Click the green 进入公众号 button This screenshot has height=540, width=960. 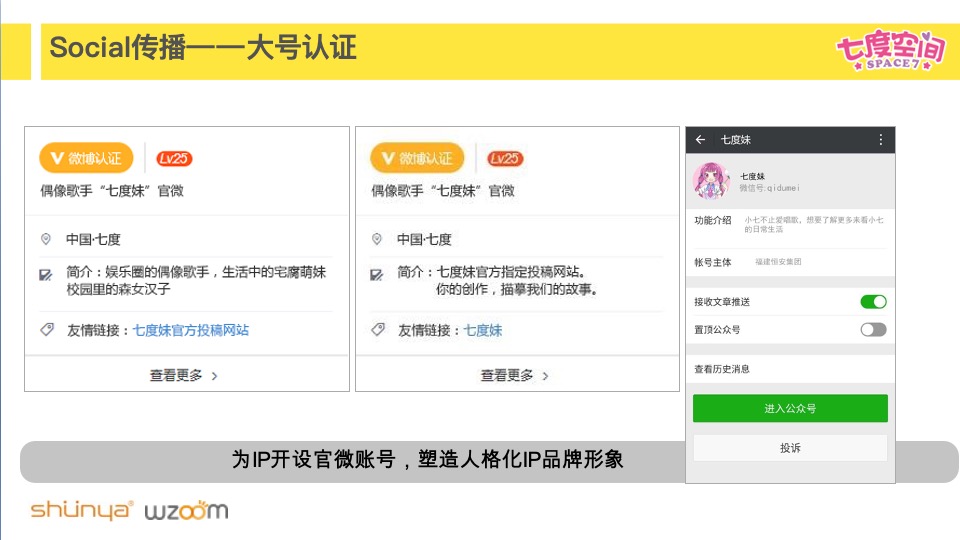[x=790, y=408]
